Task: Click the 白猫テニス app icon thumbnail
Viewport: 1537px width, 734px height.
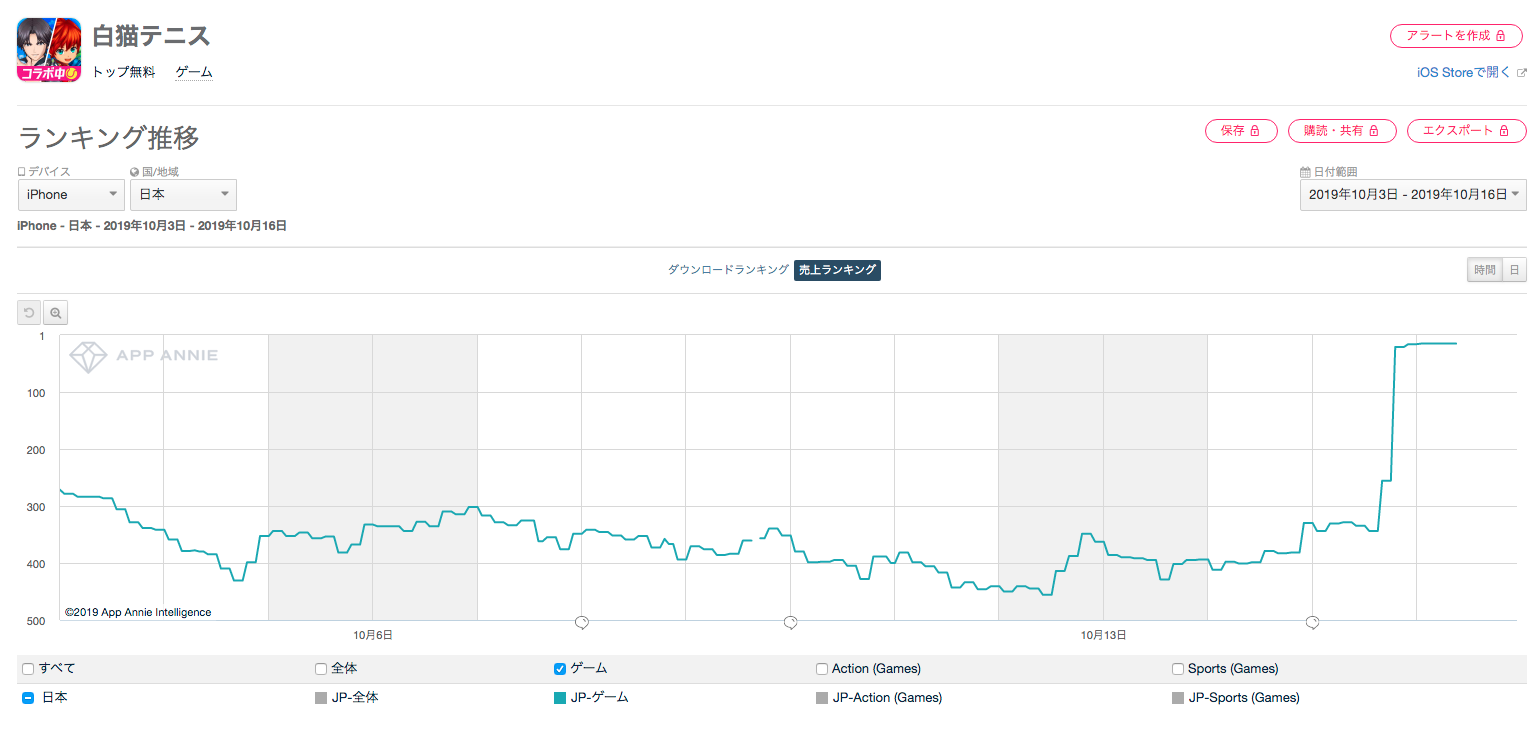Action: point(49,50)
